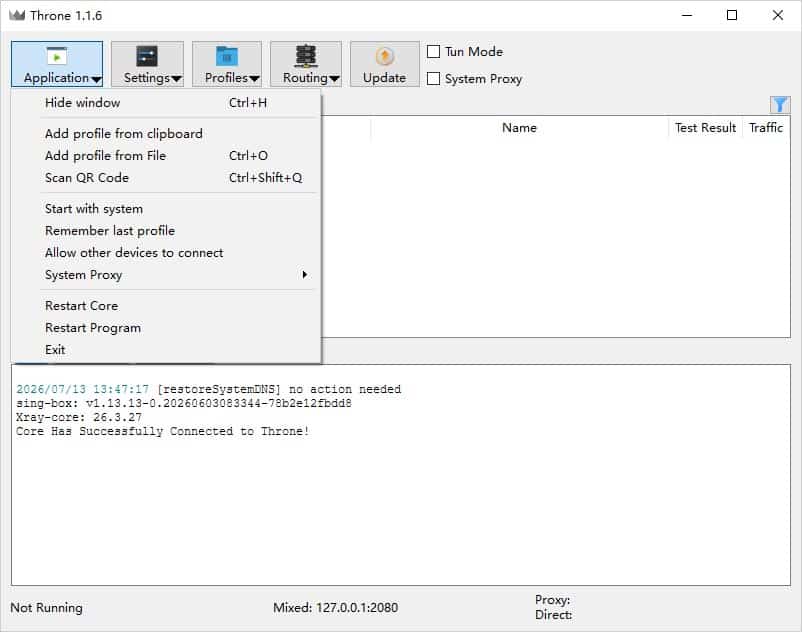Click the Name column header
Screen dimensions: 802x632
[519, 128]
